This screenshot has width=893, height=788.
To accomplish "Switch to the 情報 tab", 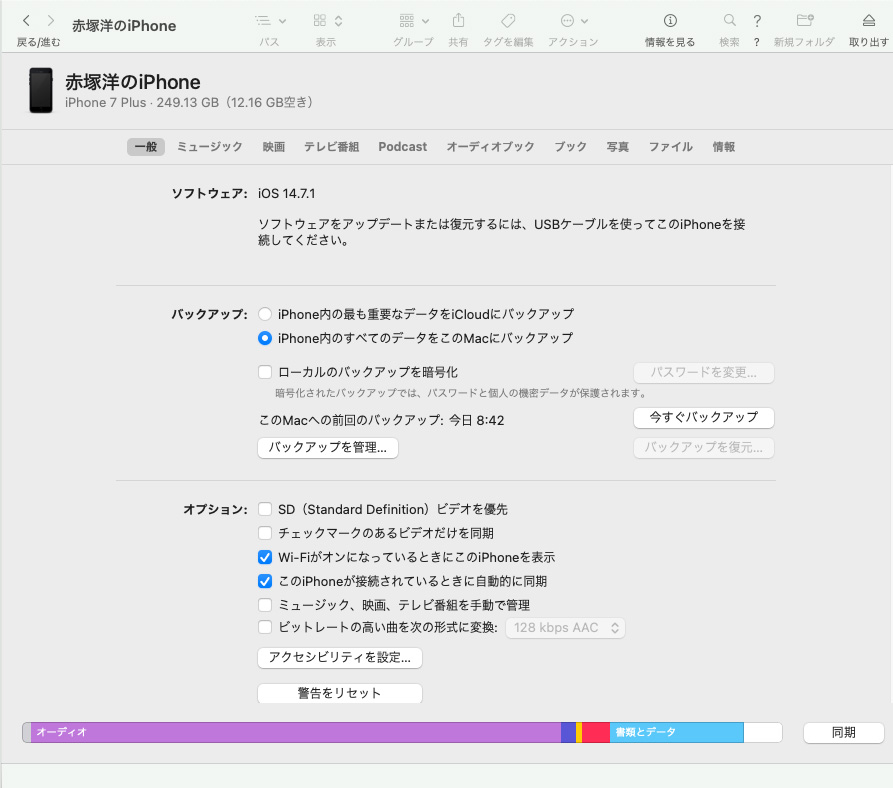I will [x=724, y=147].
